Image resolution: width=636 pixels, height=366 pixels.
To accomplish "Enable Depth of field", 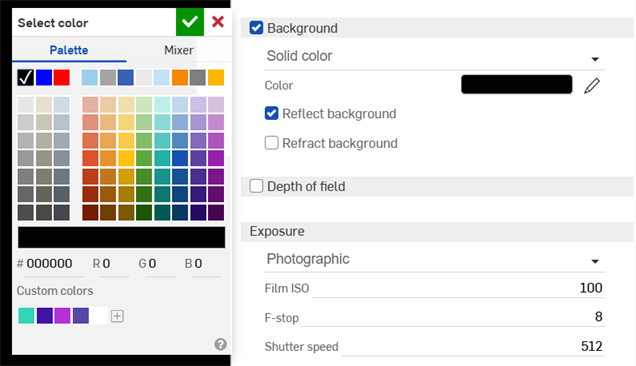I will click(x=256, y=186).
